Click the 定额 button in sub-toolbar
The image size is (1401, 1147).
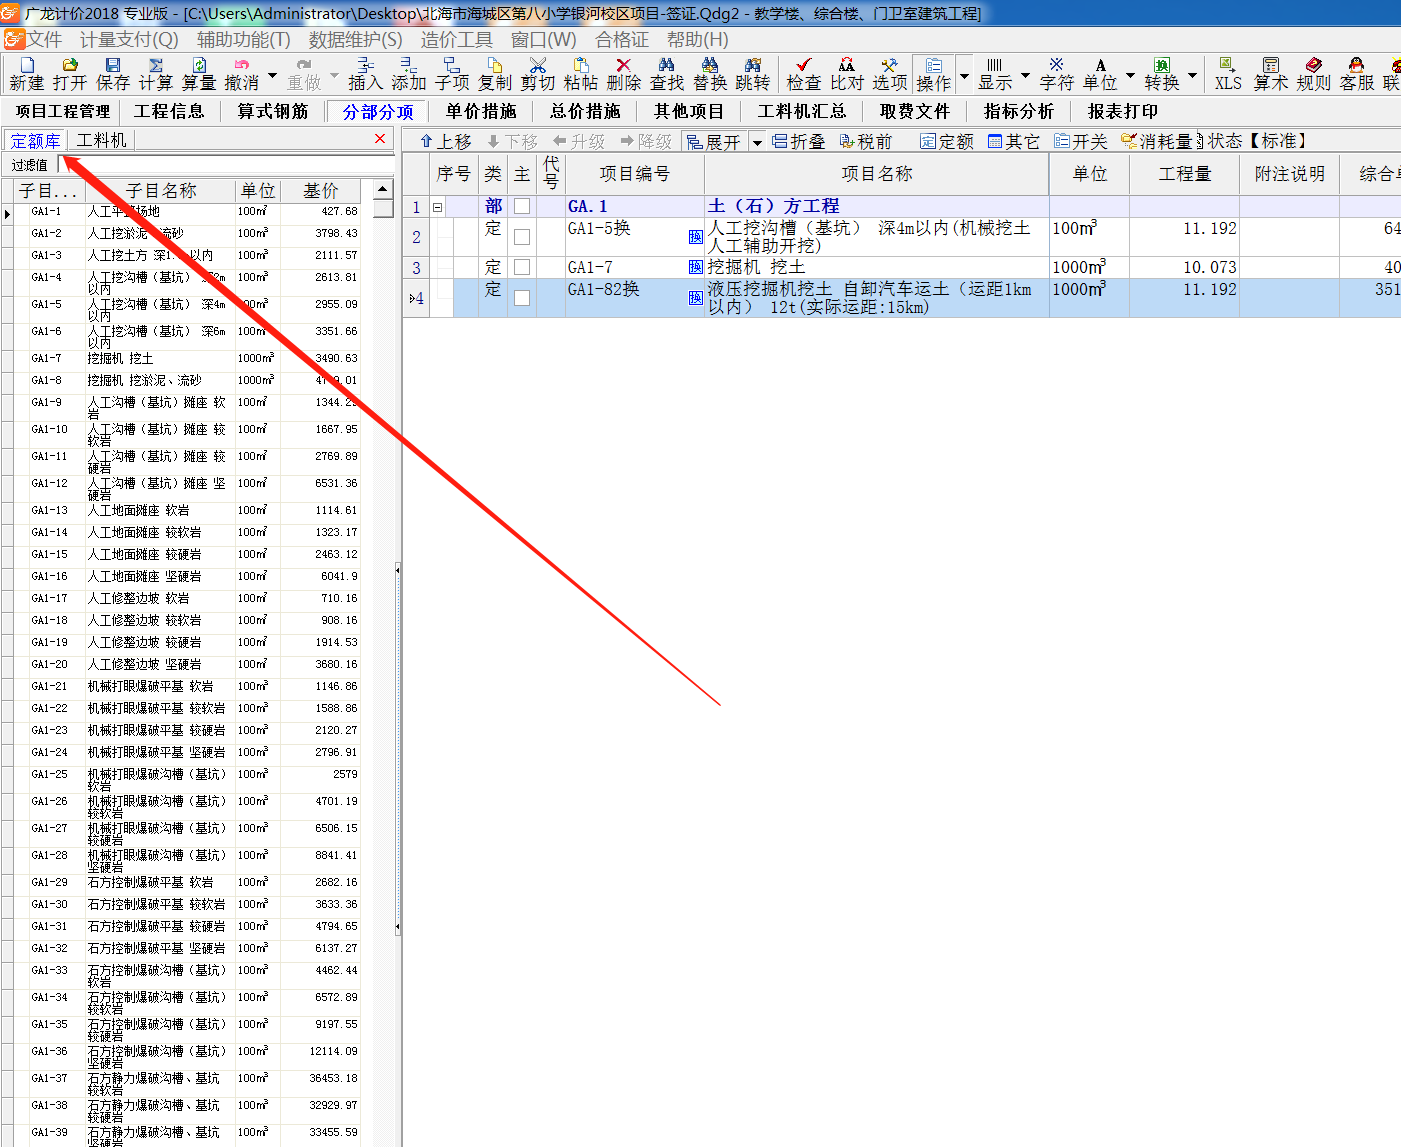tap(946, 142)
